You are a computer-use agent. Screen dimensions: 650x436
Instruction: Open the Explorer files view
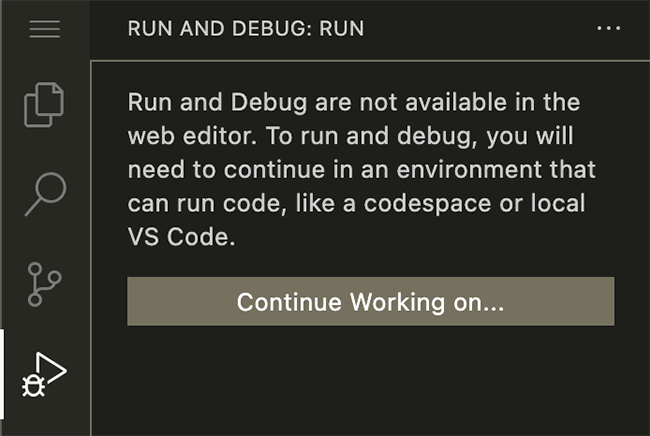[44, 104]
